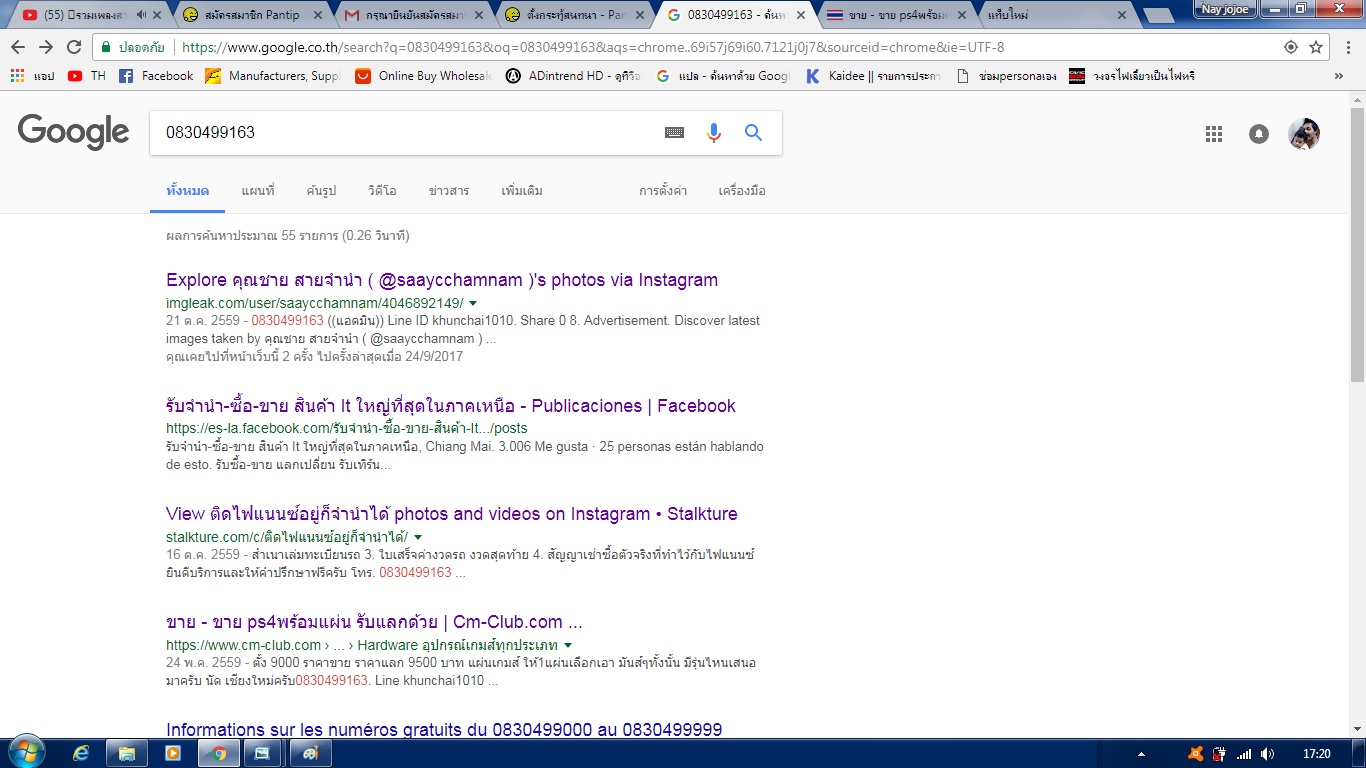Open the Chrome three-dot menu
The width and height of the screenshot is (1366, 768).
[1347, 47]
